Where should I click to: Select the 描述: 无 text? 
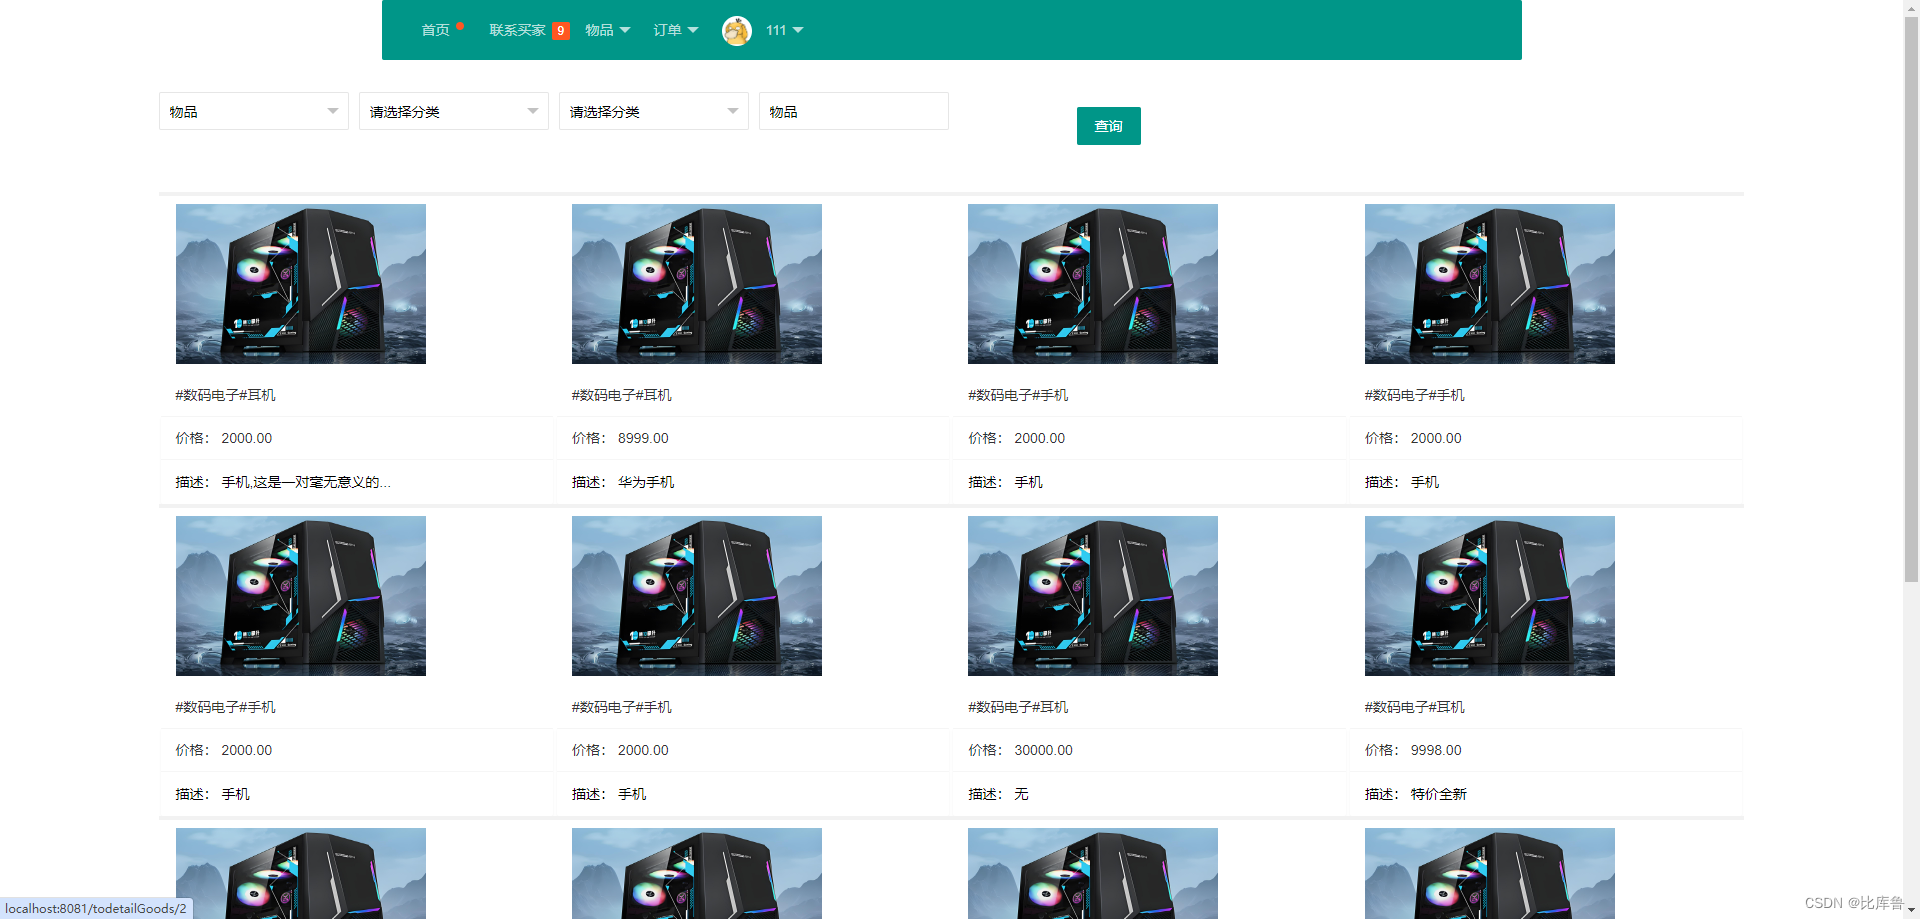[x=998, y=794]
